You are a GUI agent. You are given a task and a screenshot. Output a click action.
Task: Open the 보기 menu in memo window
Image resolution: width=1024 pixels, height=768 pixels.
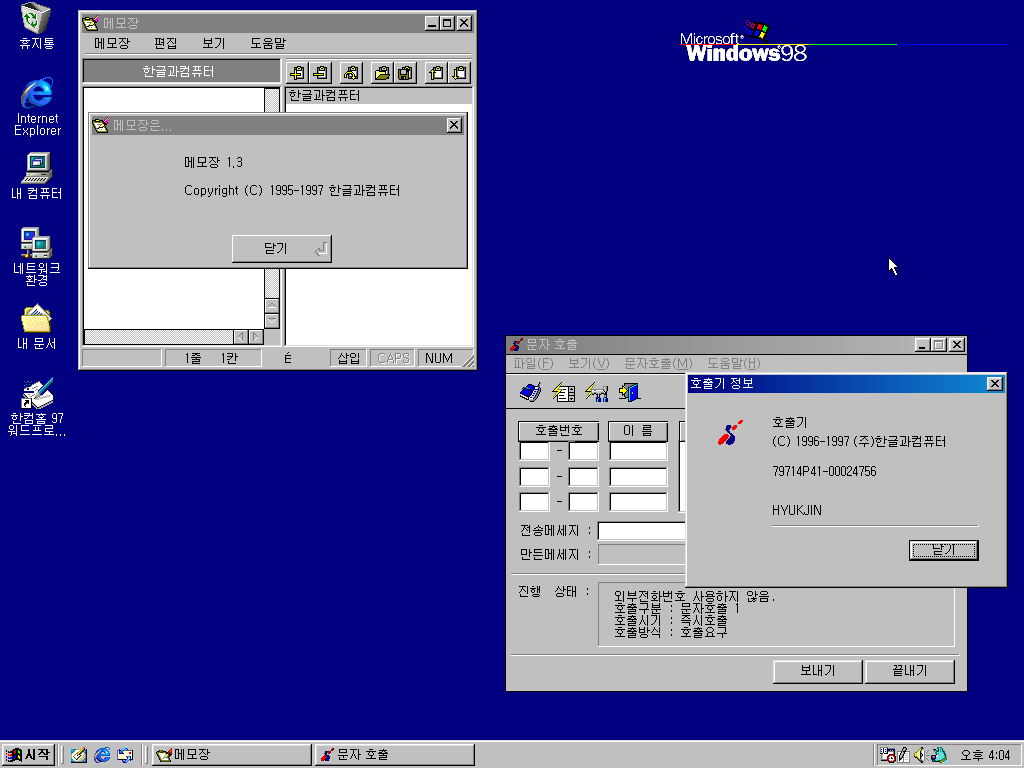click(214, 43)
